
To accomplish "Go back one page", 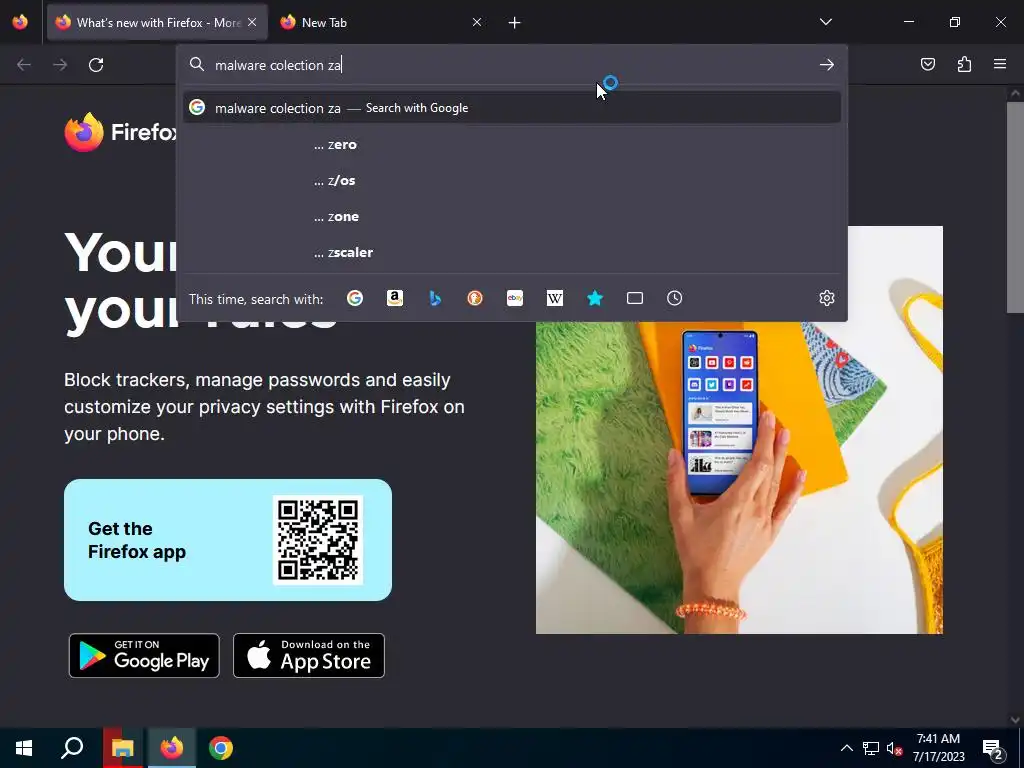I will (24, 65).
